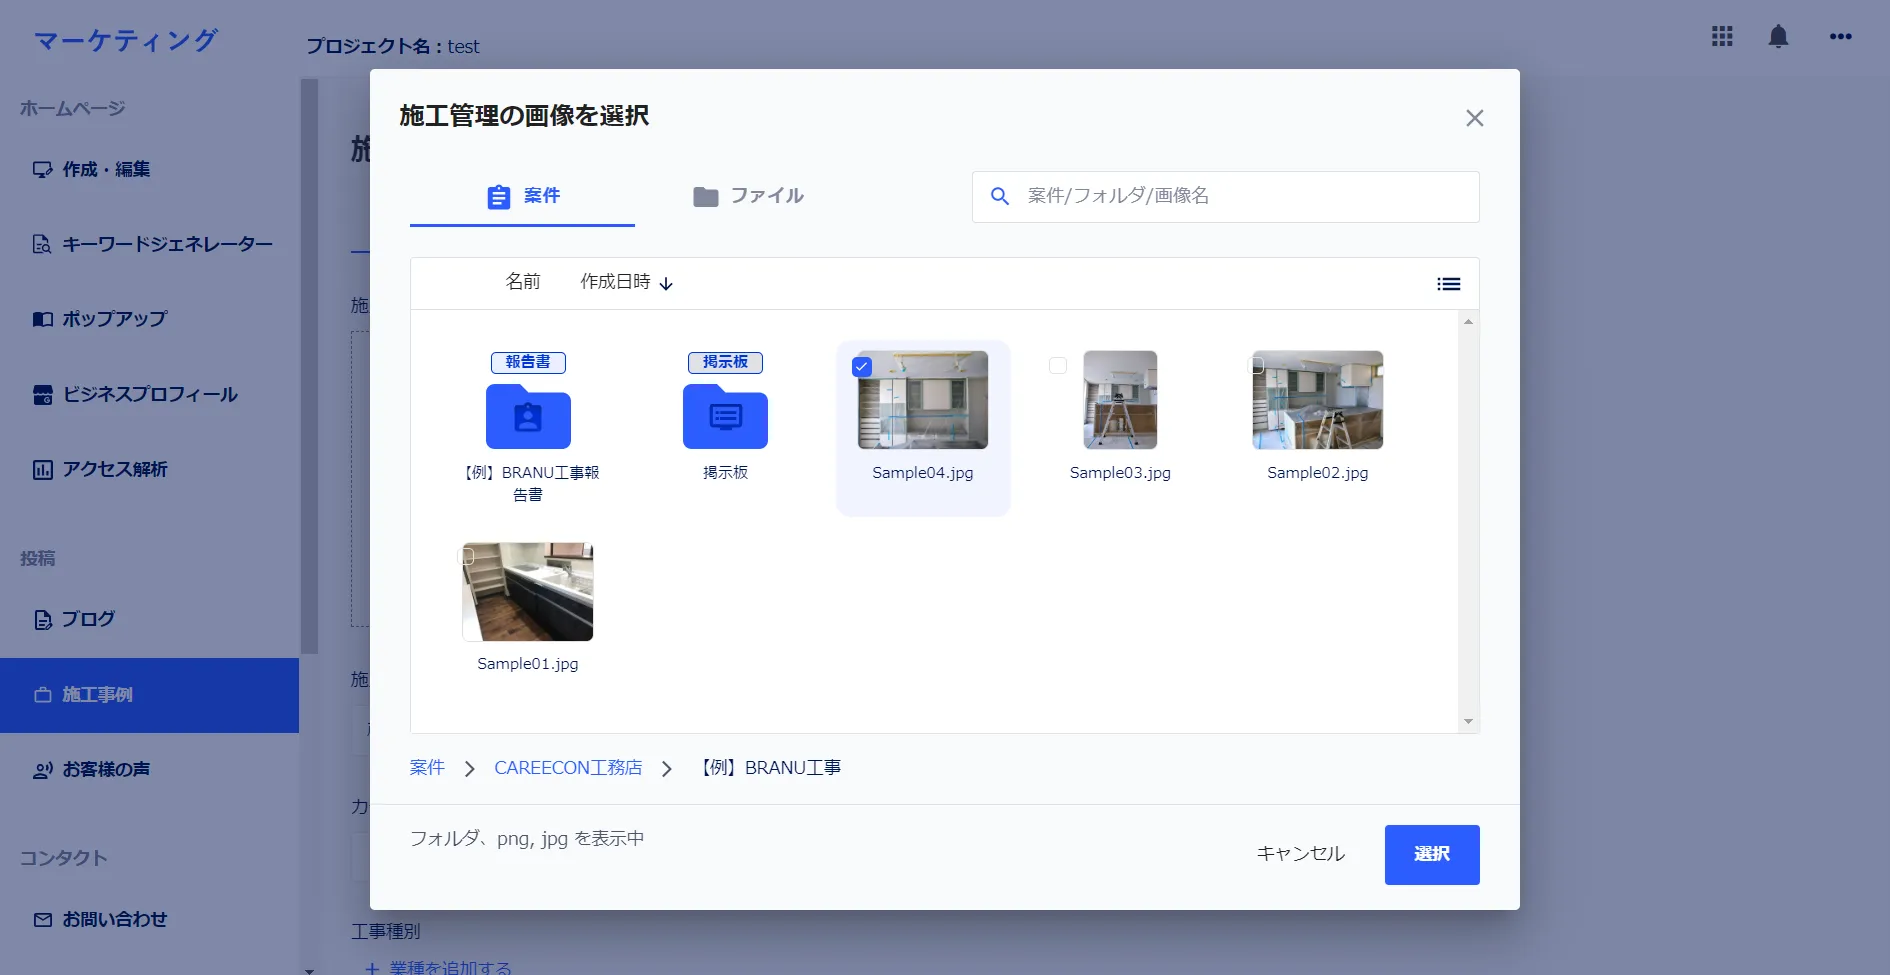
Task: Toggle list view icon
Action: pos(1448,284)
